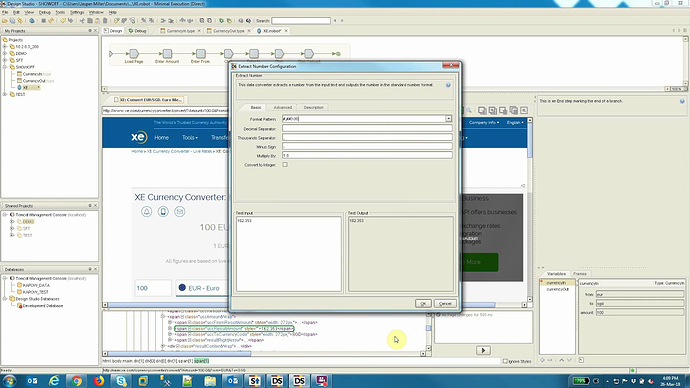
Task: Click the trash delete toolbar icon
Action: (105, 21)
